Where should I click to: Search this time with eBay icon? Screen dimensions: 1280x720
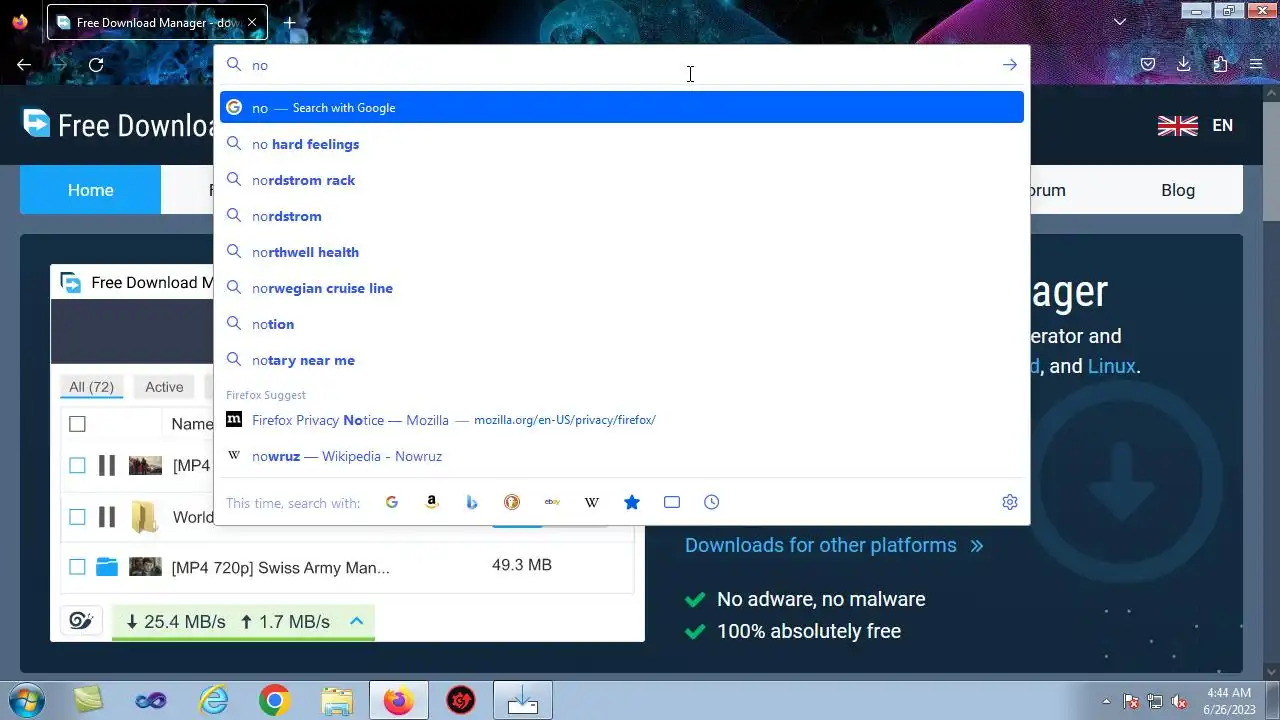point(552,502)
